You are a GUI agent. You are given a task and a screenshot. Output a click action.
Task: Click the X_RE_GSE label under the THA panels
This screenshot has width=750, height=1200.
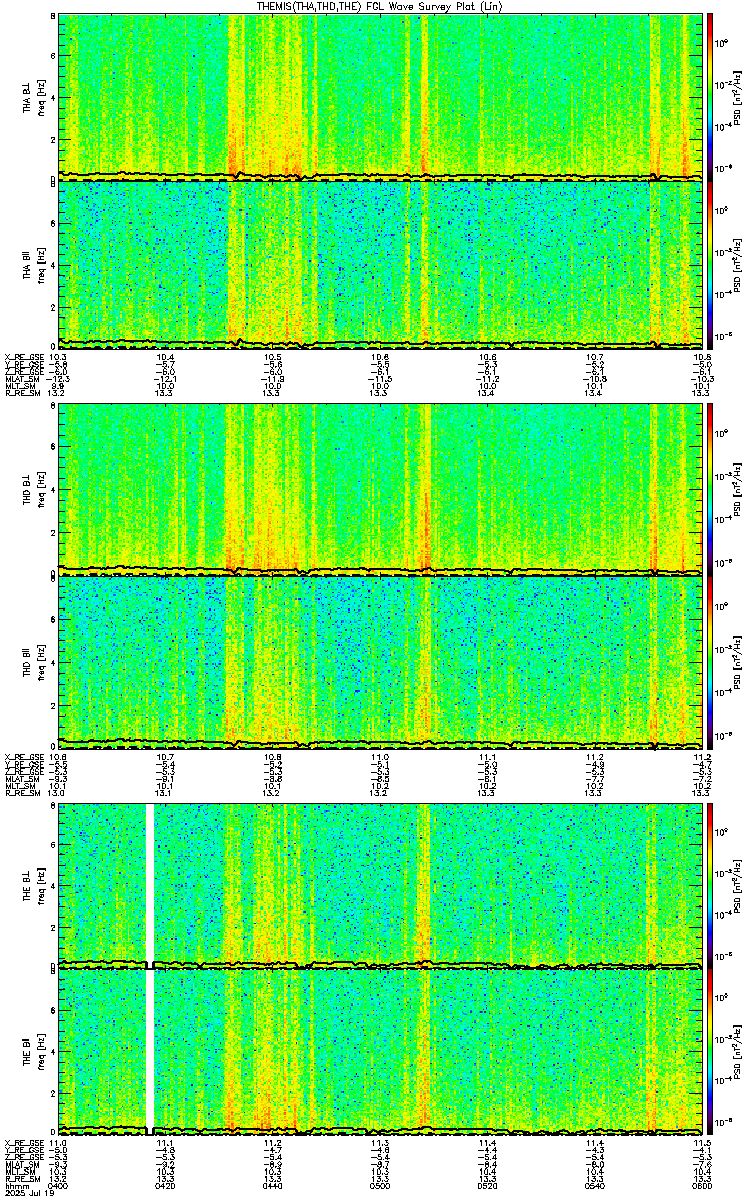pos(24,357)
